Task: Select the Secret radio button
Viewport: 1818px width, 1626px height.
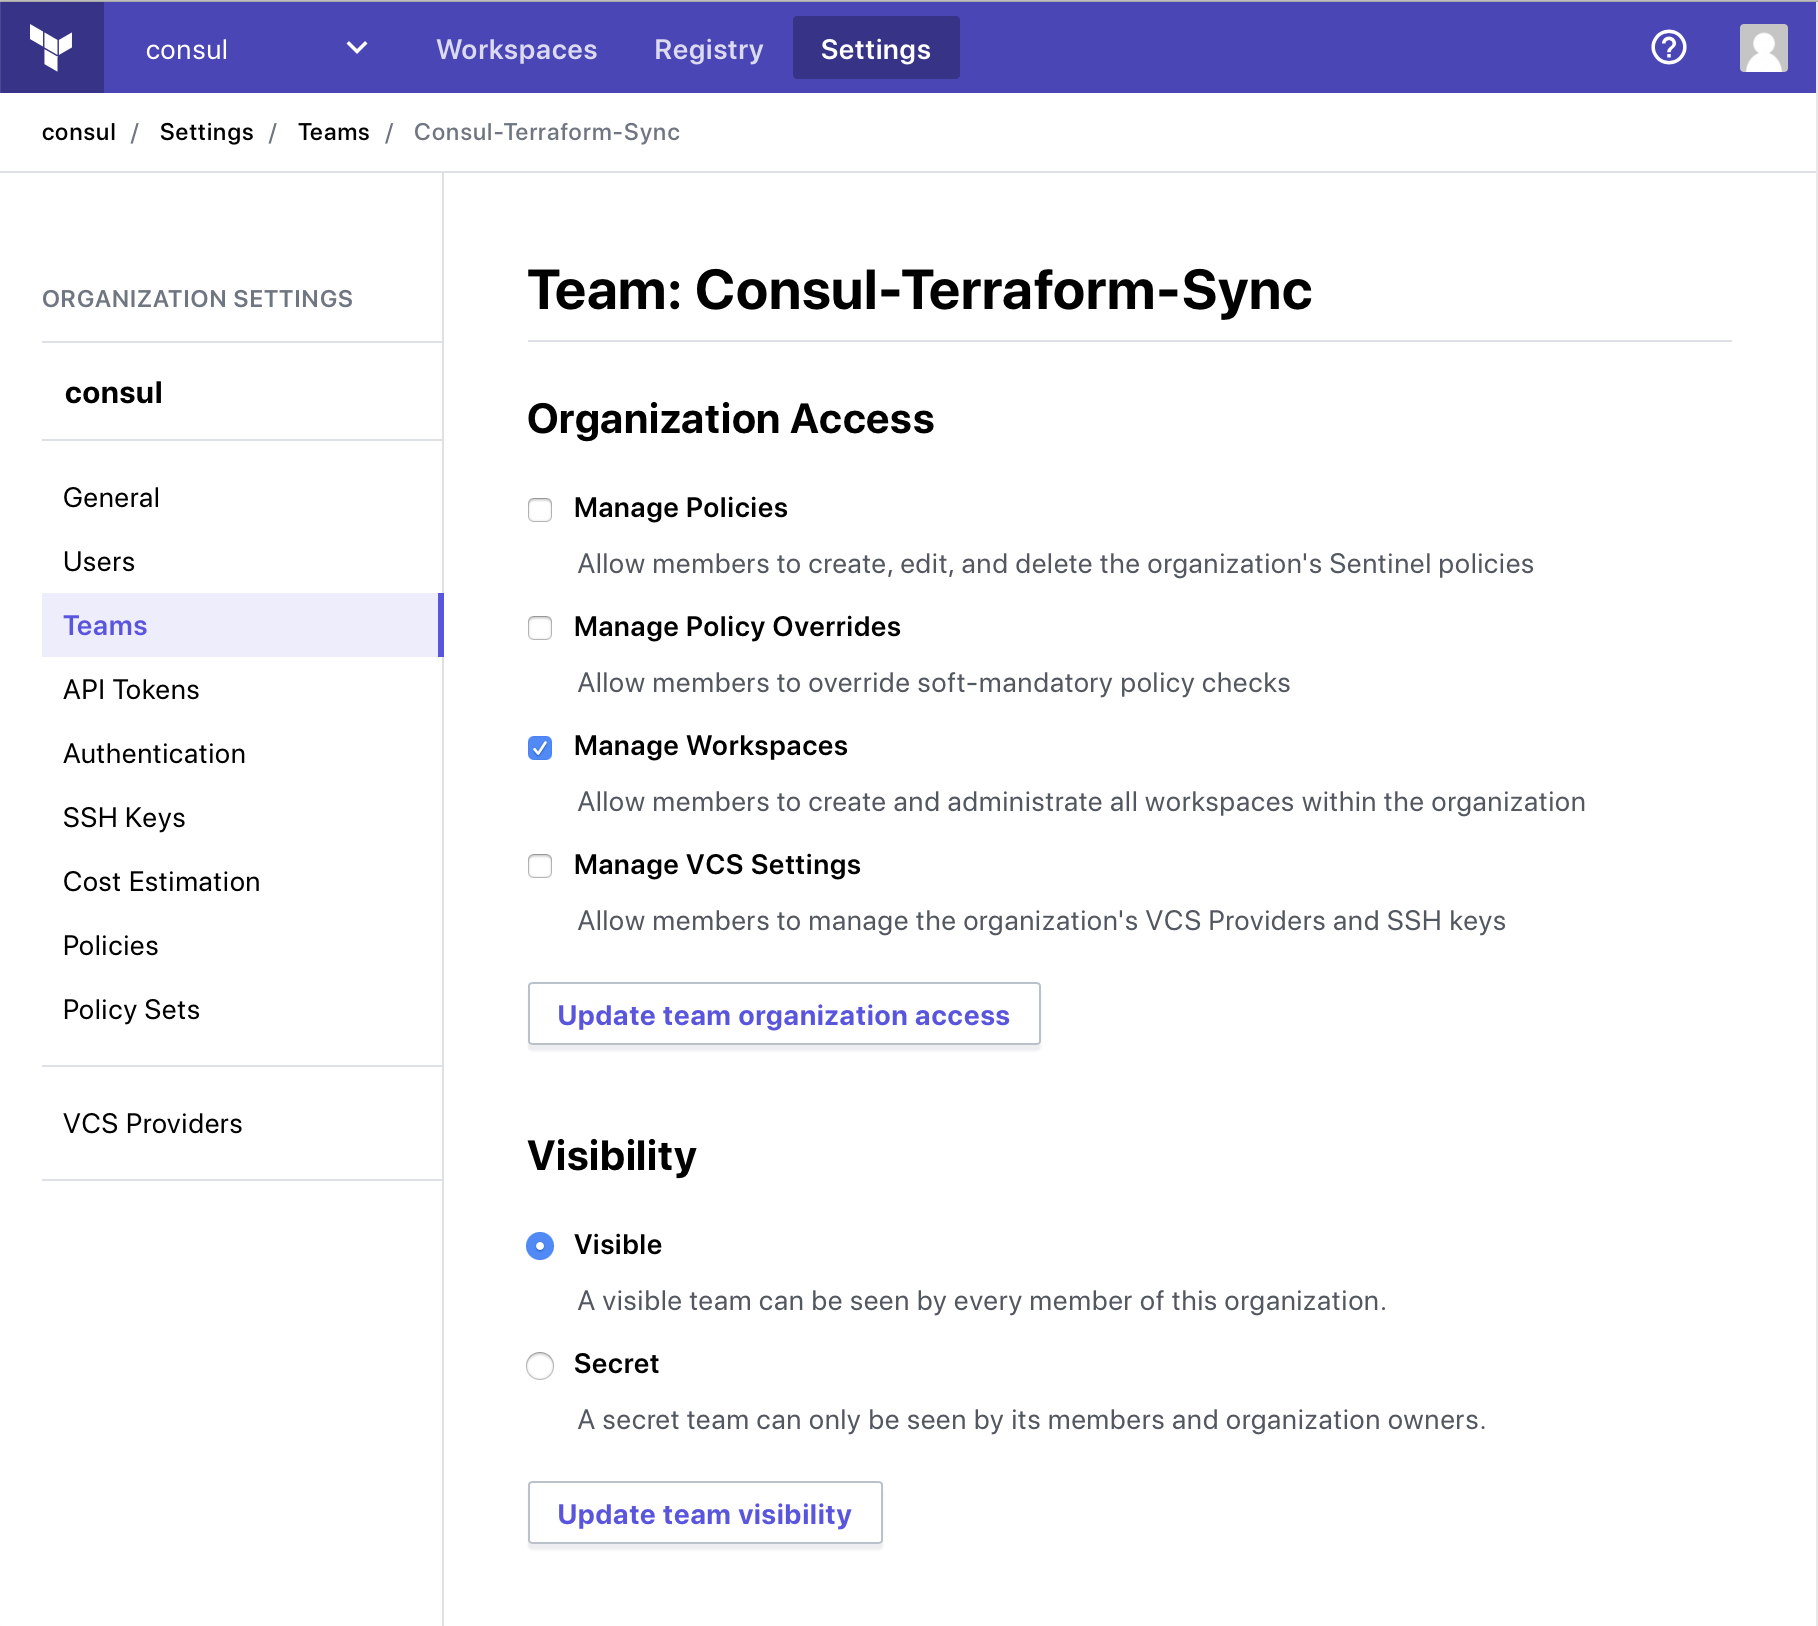Action: coord(540,1366)
